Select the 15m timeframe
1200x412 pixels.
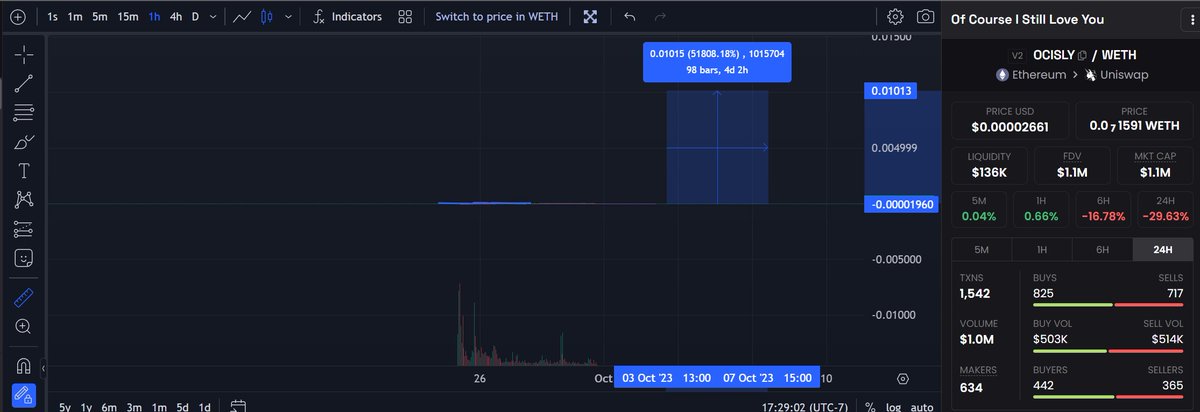(x=128, y=17)
